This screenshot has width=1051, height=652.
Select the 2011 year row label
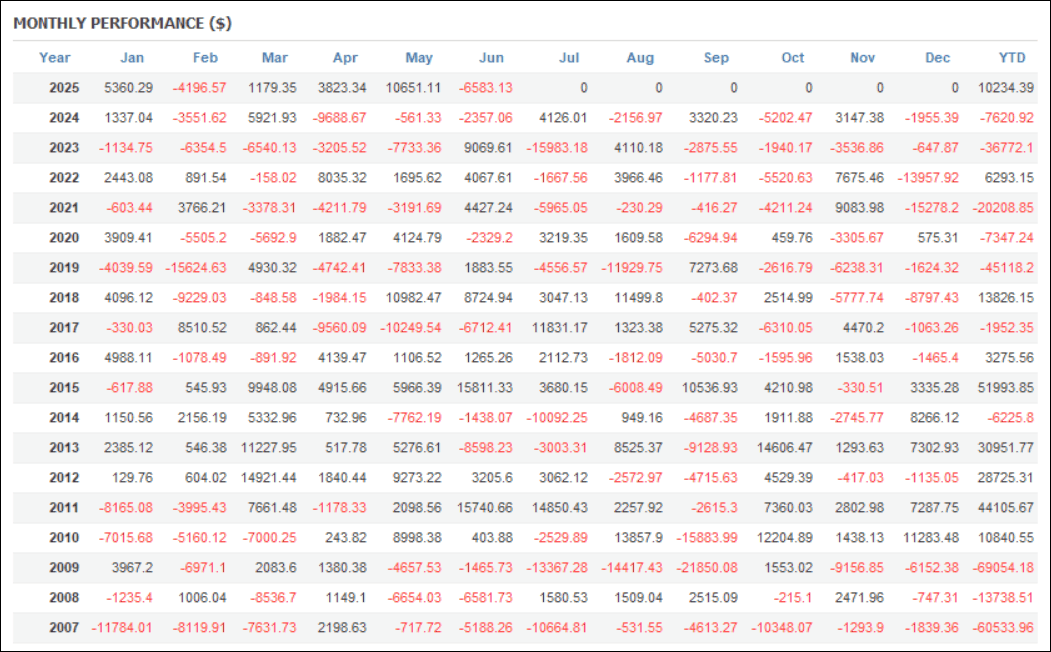click(x=64, y=507)
